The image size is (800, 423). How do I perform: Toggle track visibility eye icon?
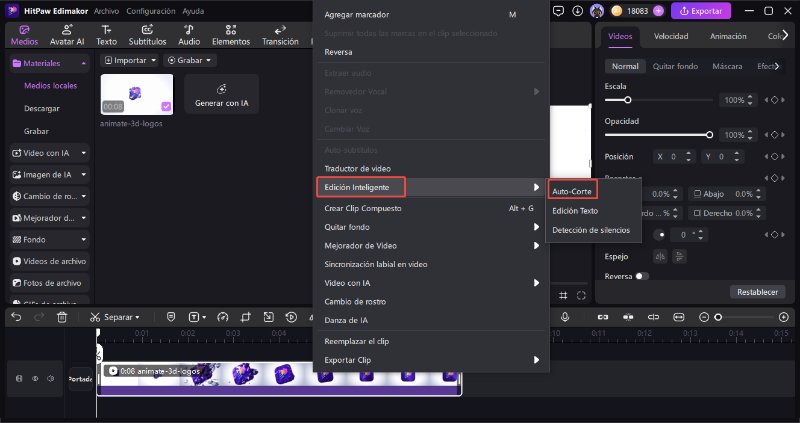click(x=35, y=379)
